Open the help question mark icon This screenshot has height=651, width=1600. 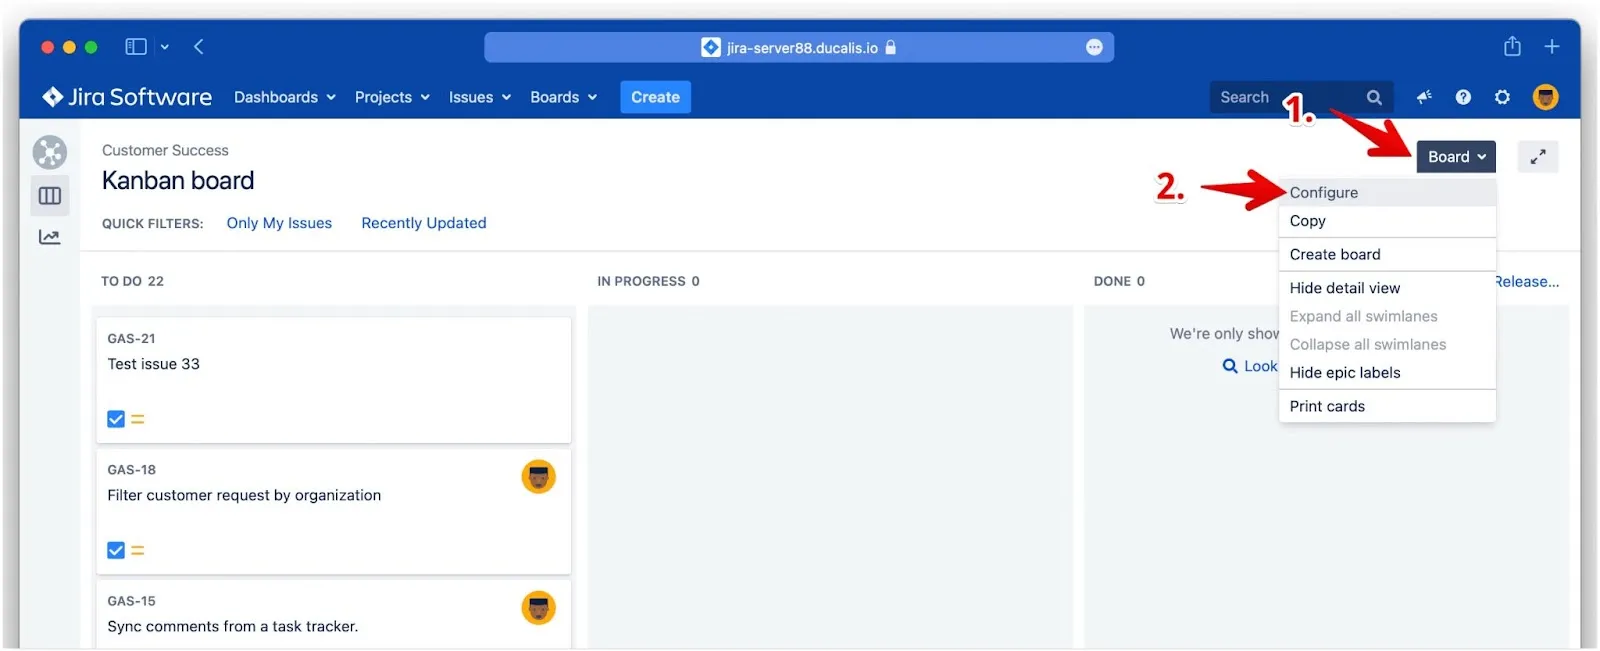(x=1463, y=97)
